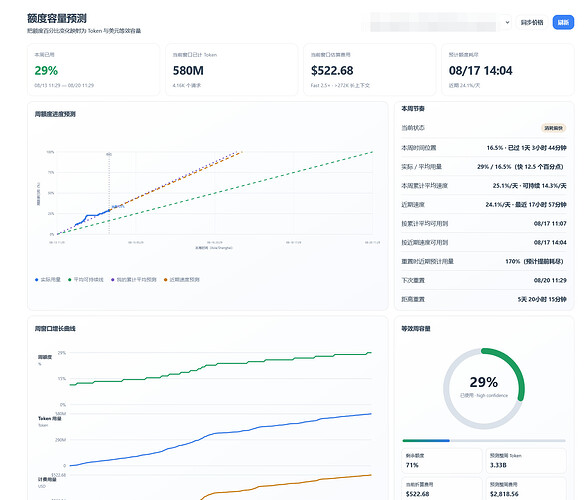Image resolution: width=585 pixels, height=500 pixels.
Task: Click the 29% donut gauge chart
Action: (484, 388)
